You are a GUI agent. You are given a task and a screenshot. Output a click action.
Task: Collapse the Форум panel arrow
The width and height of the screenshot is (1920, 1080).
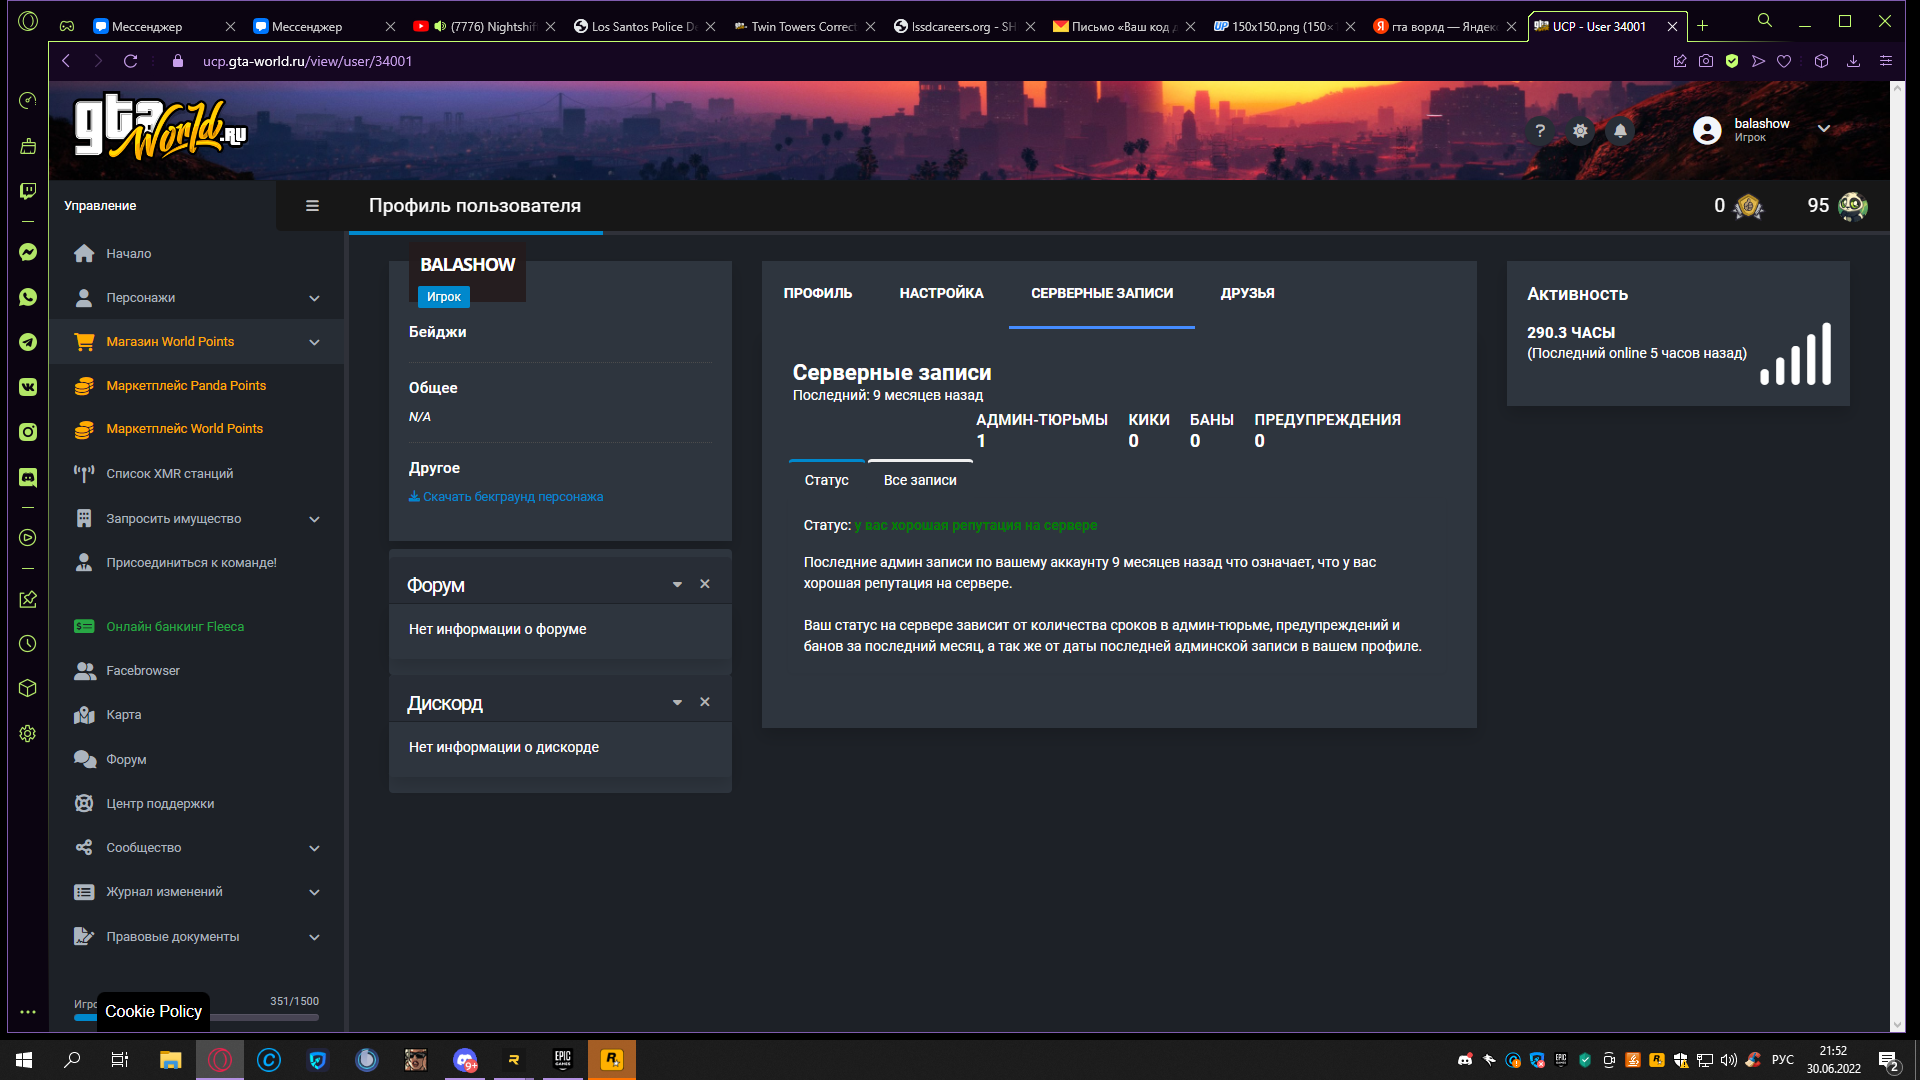coord(677,585)
